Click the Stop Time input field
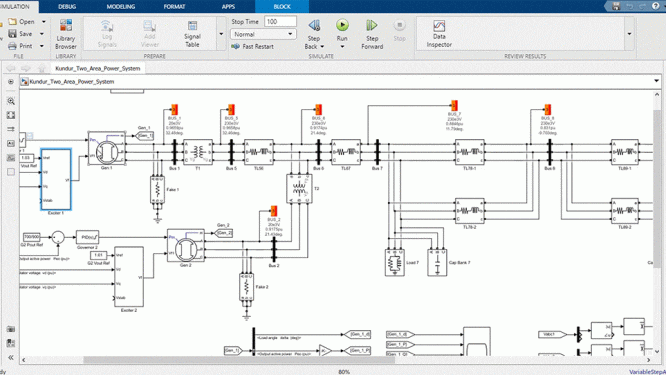 pos(280,21)
